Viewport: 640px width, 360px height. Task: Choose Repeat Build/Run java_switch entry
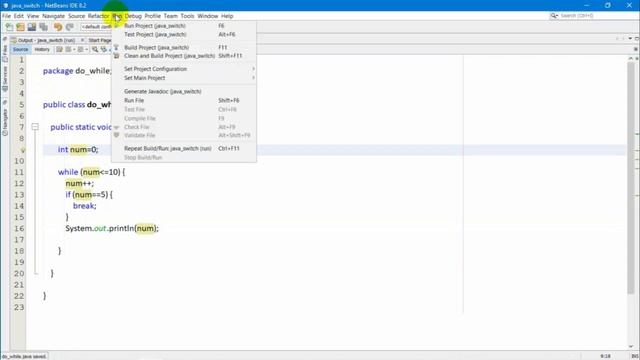pyautogui.click(x=184, y=149)
